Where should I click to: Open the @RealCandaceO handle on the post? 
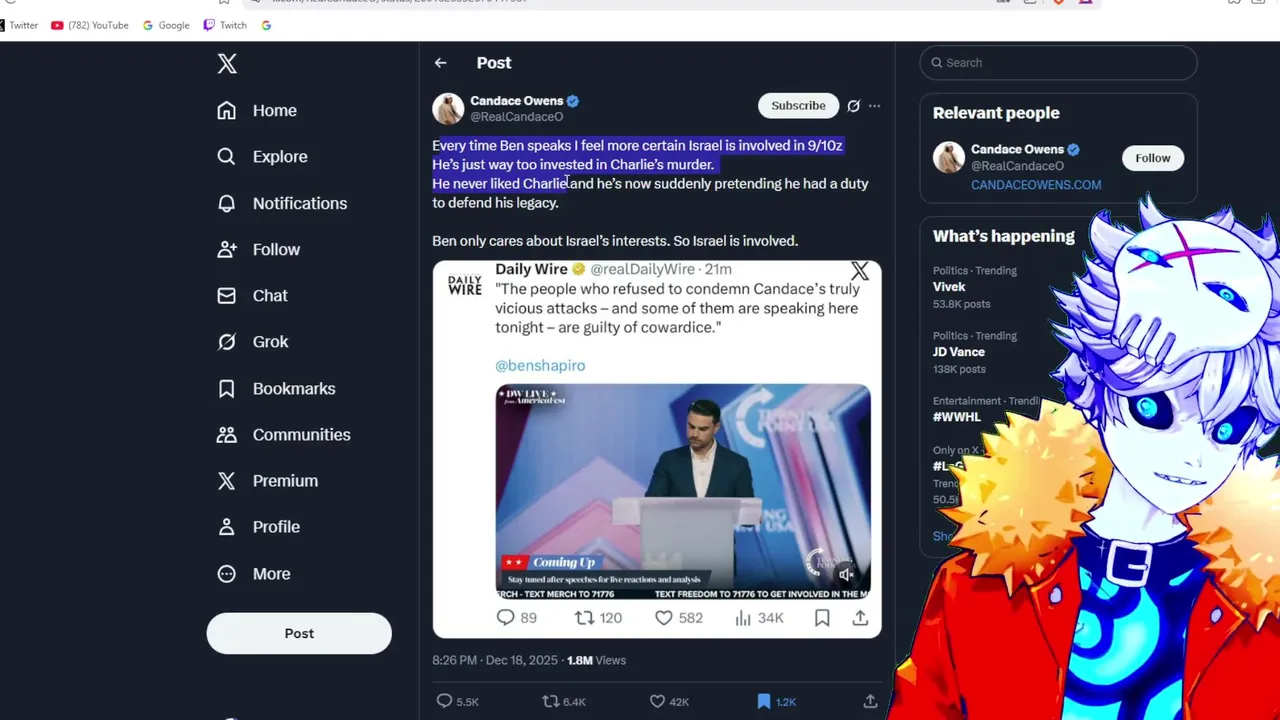[517, 117]
